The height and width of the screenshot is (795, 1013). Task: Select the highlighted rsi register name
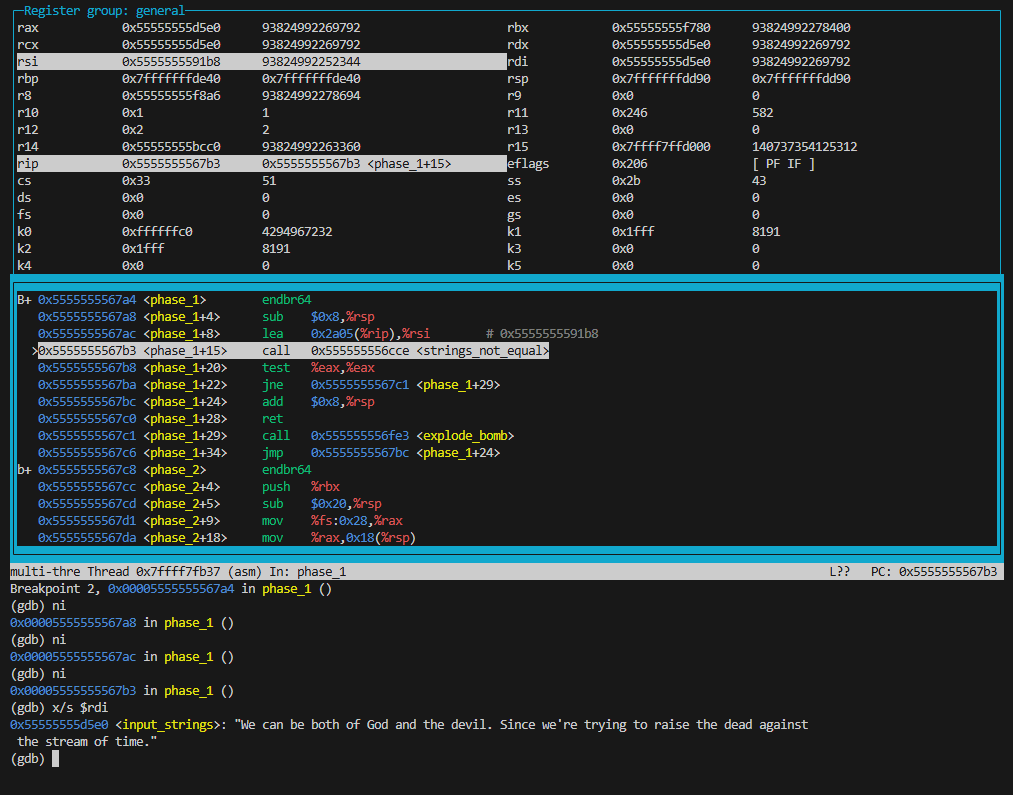(27, 62)
